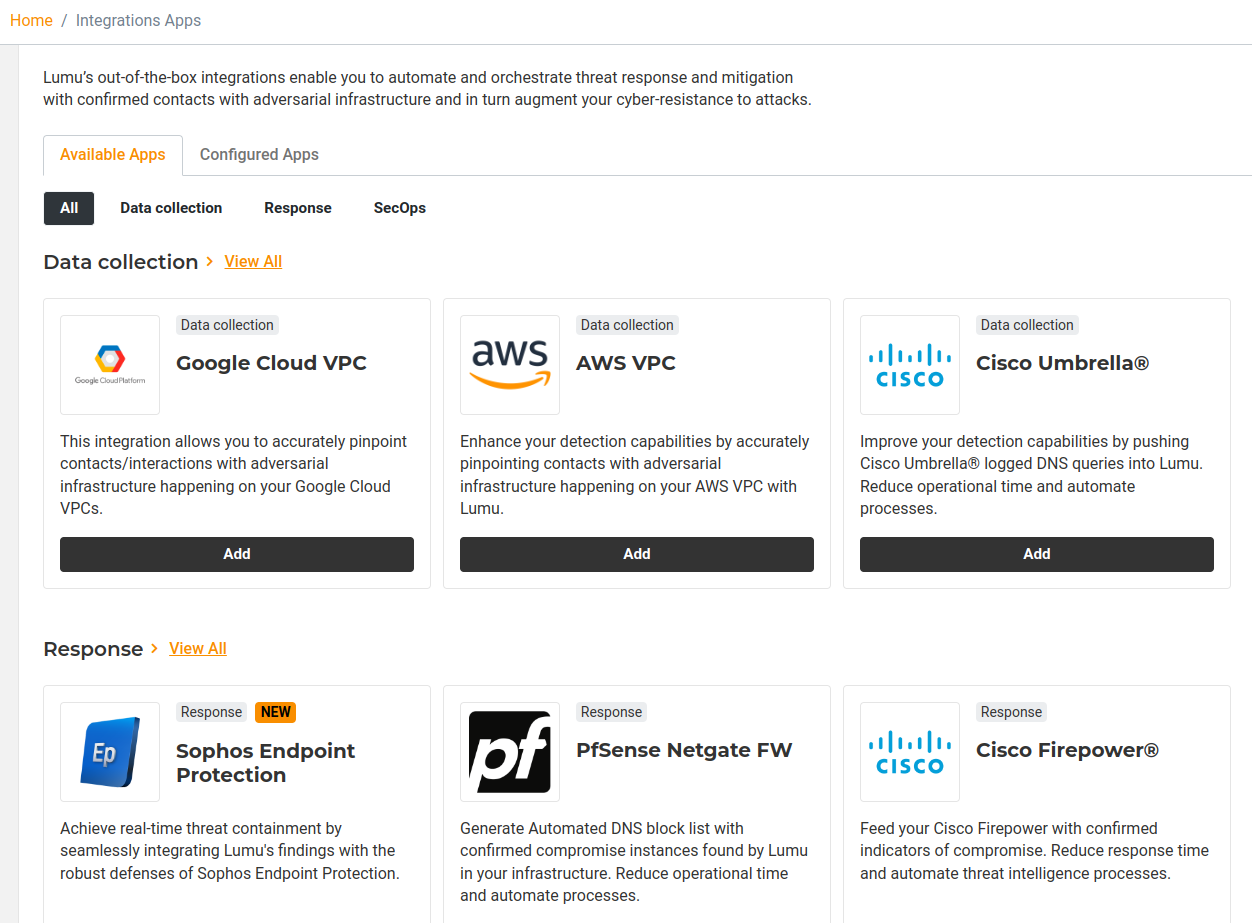Switch to the Configured Apps tab

(x=259, y=155)
